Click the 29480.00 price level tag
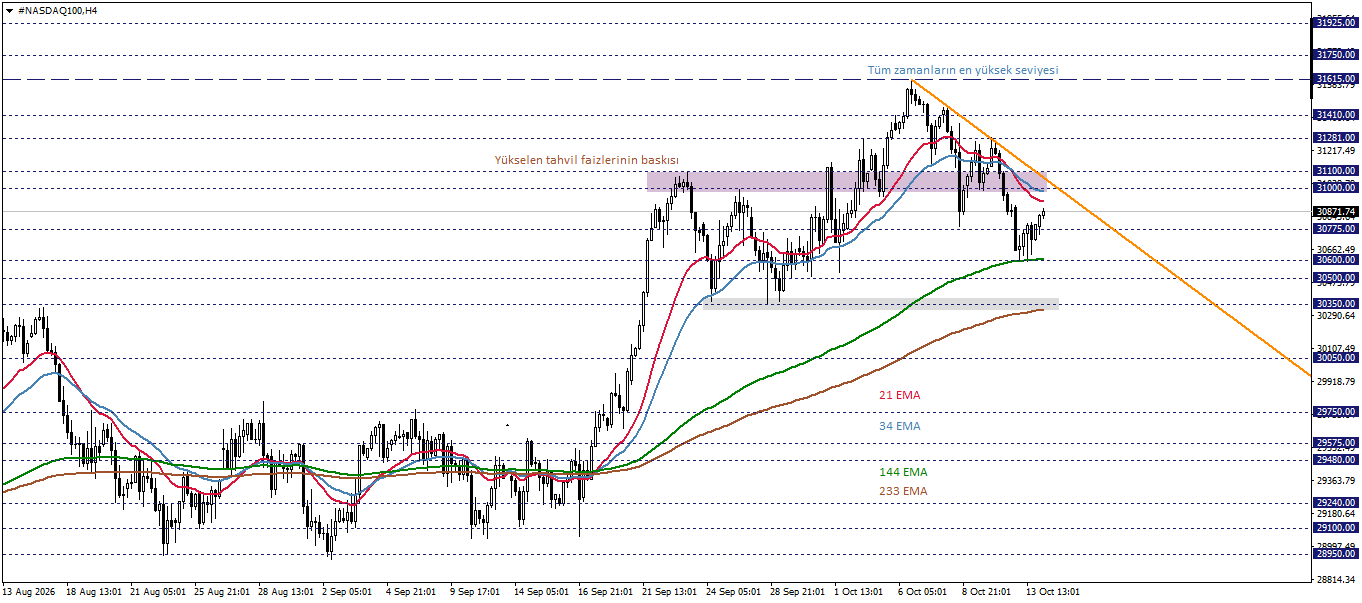The height and width of the screenshot is (603, 1362). [1336, 460]
